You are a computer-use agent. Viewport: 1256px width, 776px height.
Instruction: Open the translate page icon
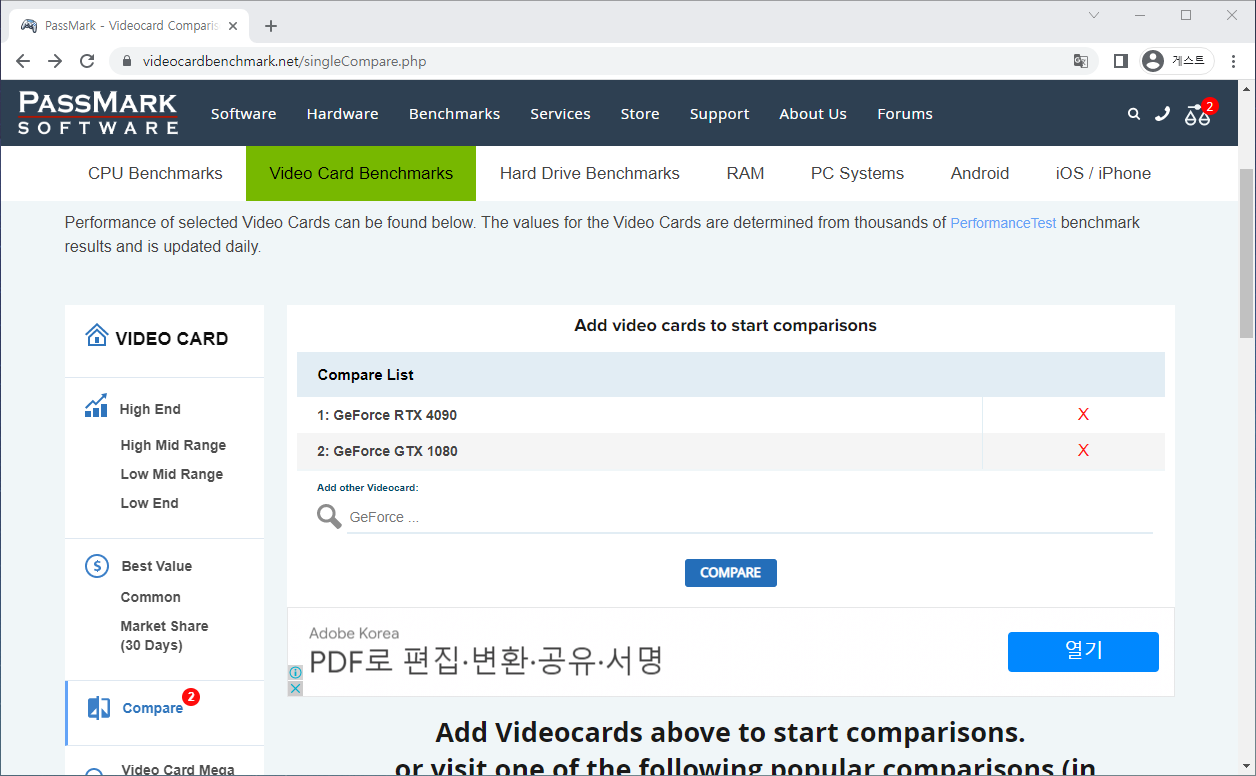1081,61
